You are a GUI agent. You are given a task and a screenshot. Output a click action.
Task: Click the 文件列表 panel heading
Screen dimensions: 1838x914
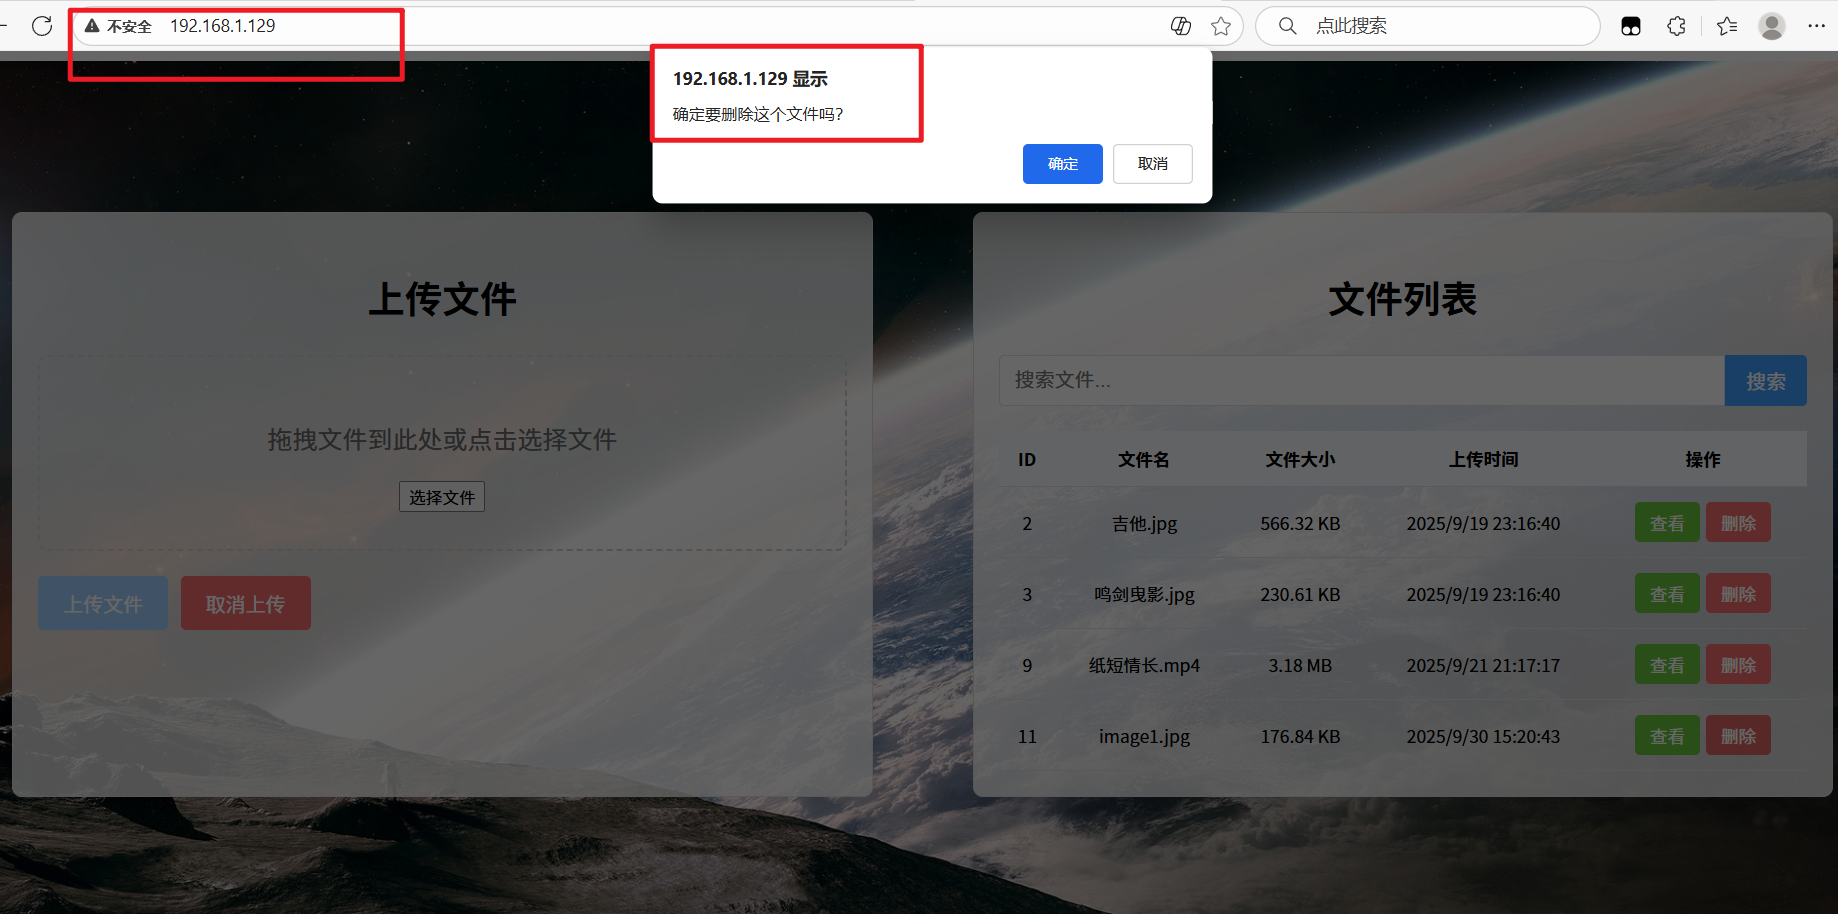[1402, 299]
